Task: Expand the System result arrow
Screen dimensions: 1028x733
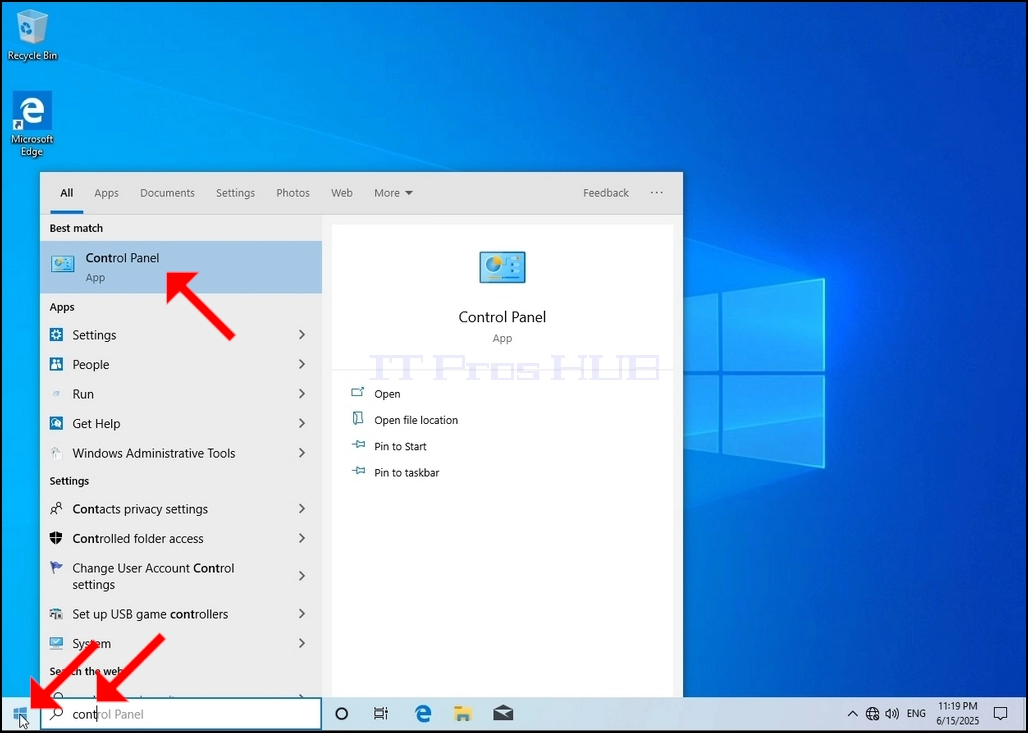Action: [x=302, y=643]
